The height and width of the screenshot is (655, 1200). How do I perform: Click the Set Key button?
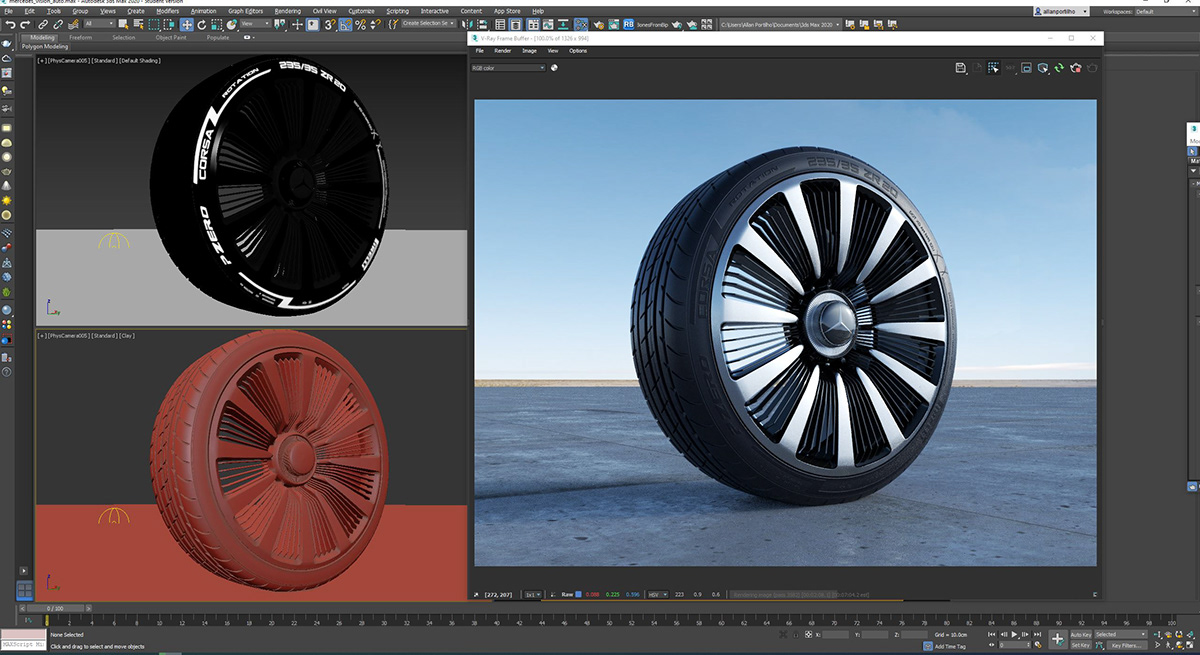tap(1081, 645)
